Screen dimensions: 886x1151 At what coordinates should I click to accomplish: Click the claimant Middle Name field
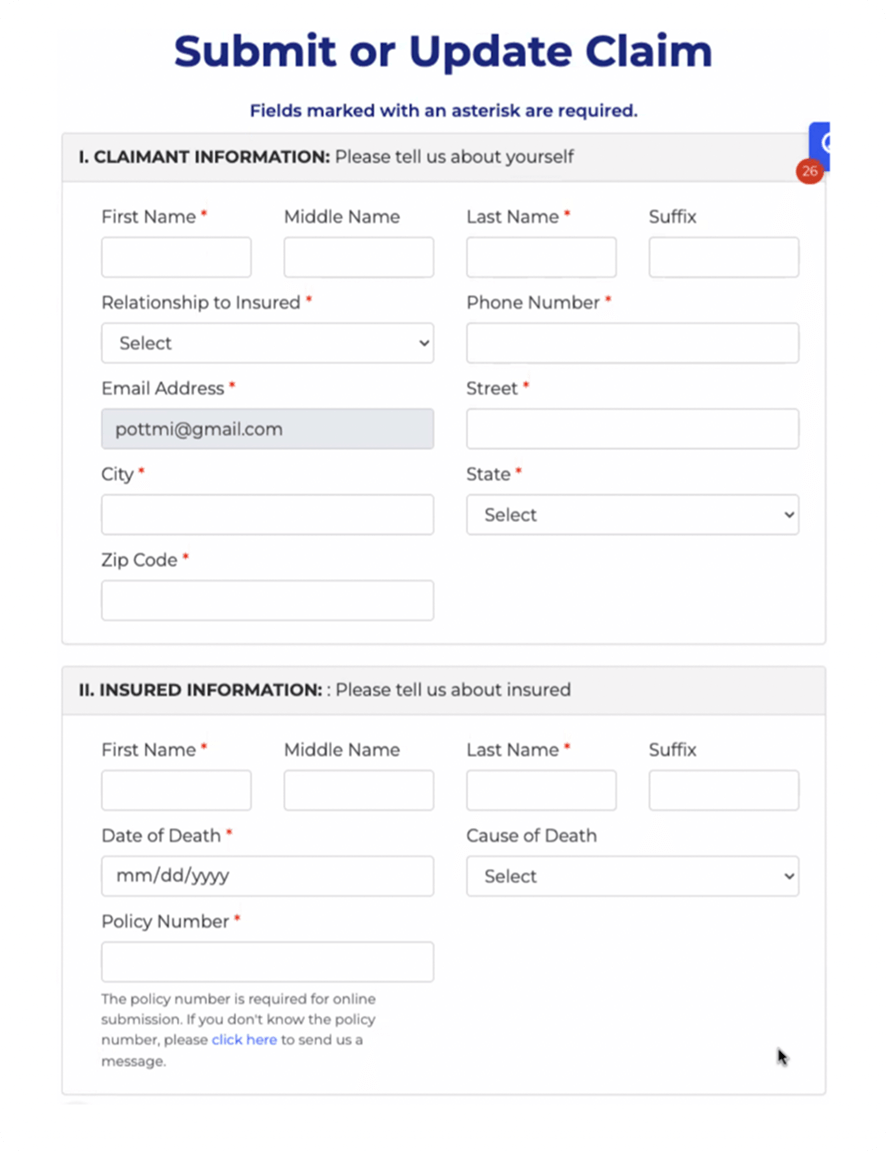pyautogui.click(x=358, y=257)
